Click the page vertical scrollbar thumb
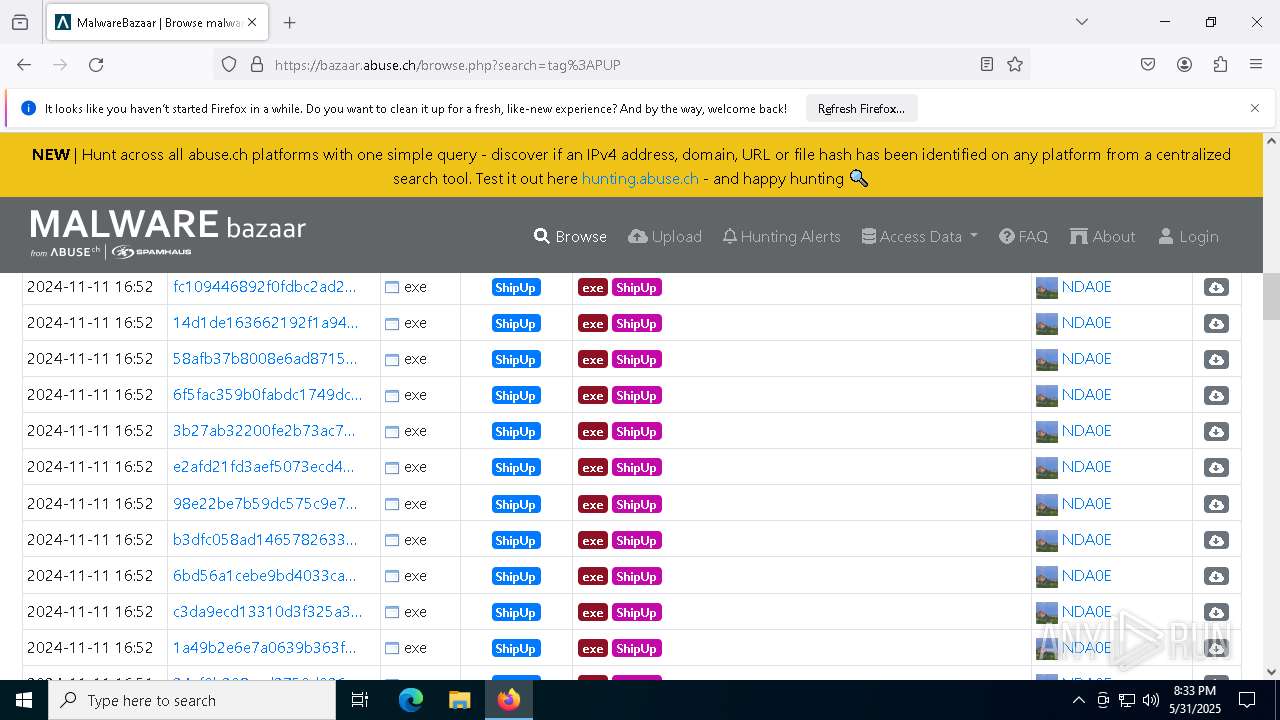The image size is (1280, 720). point(1271,296)
